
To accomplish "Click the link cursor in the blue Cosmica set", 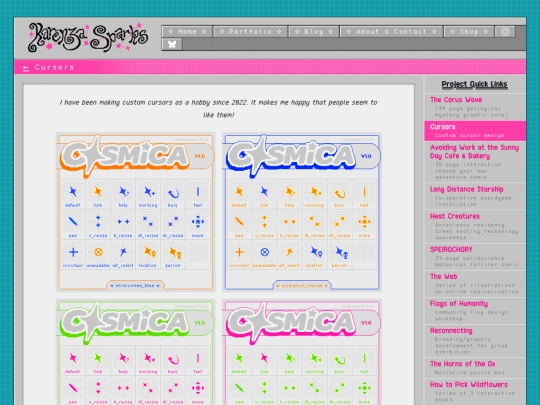I will 264,191.
